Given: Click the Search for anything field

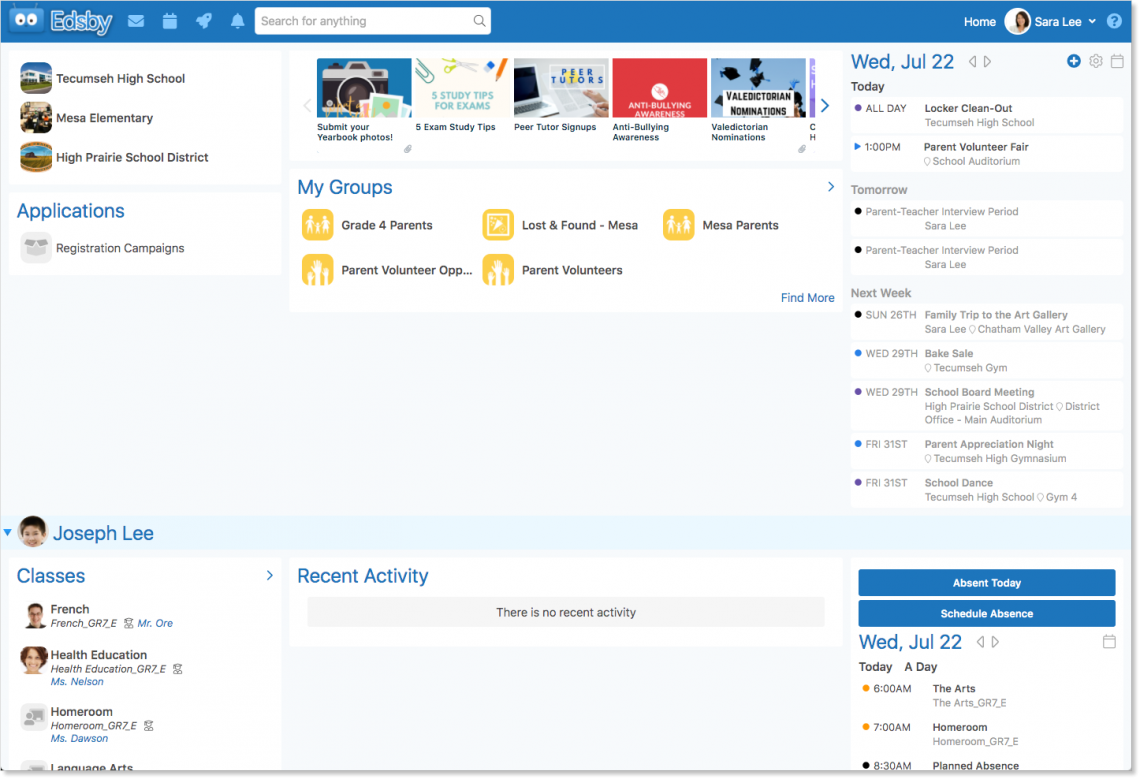Looking at the screenshot, I should tap(365, 21).
